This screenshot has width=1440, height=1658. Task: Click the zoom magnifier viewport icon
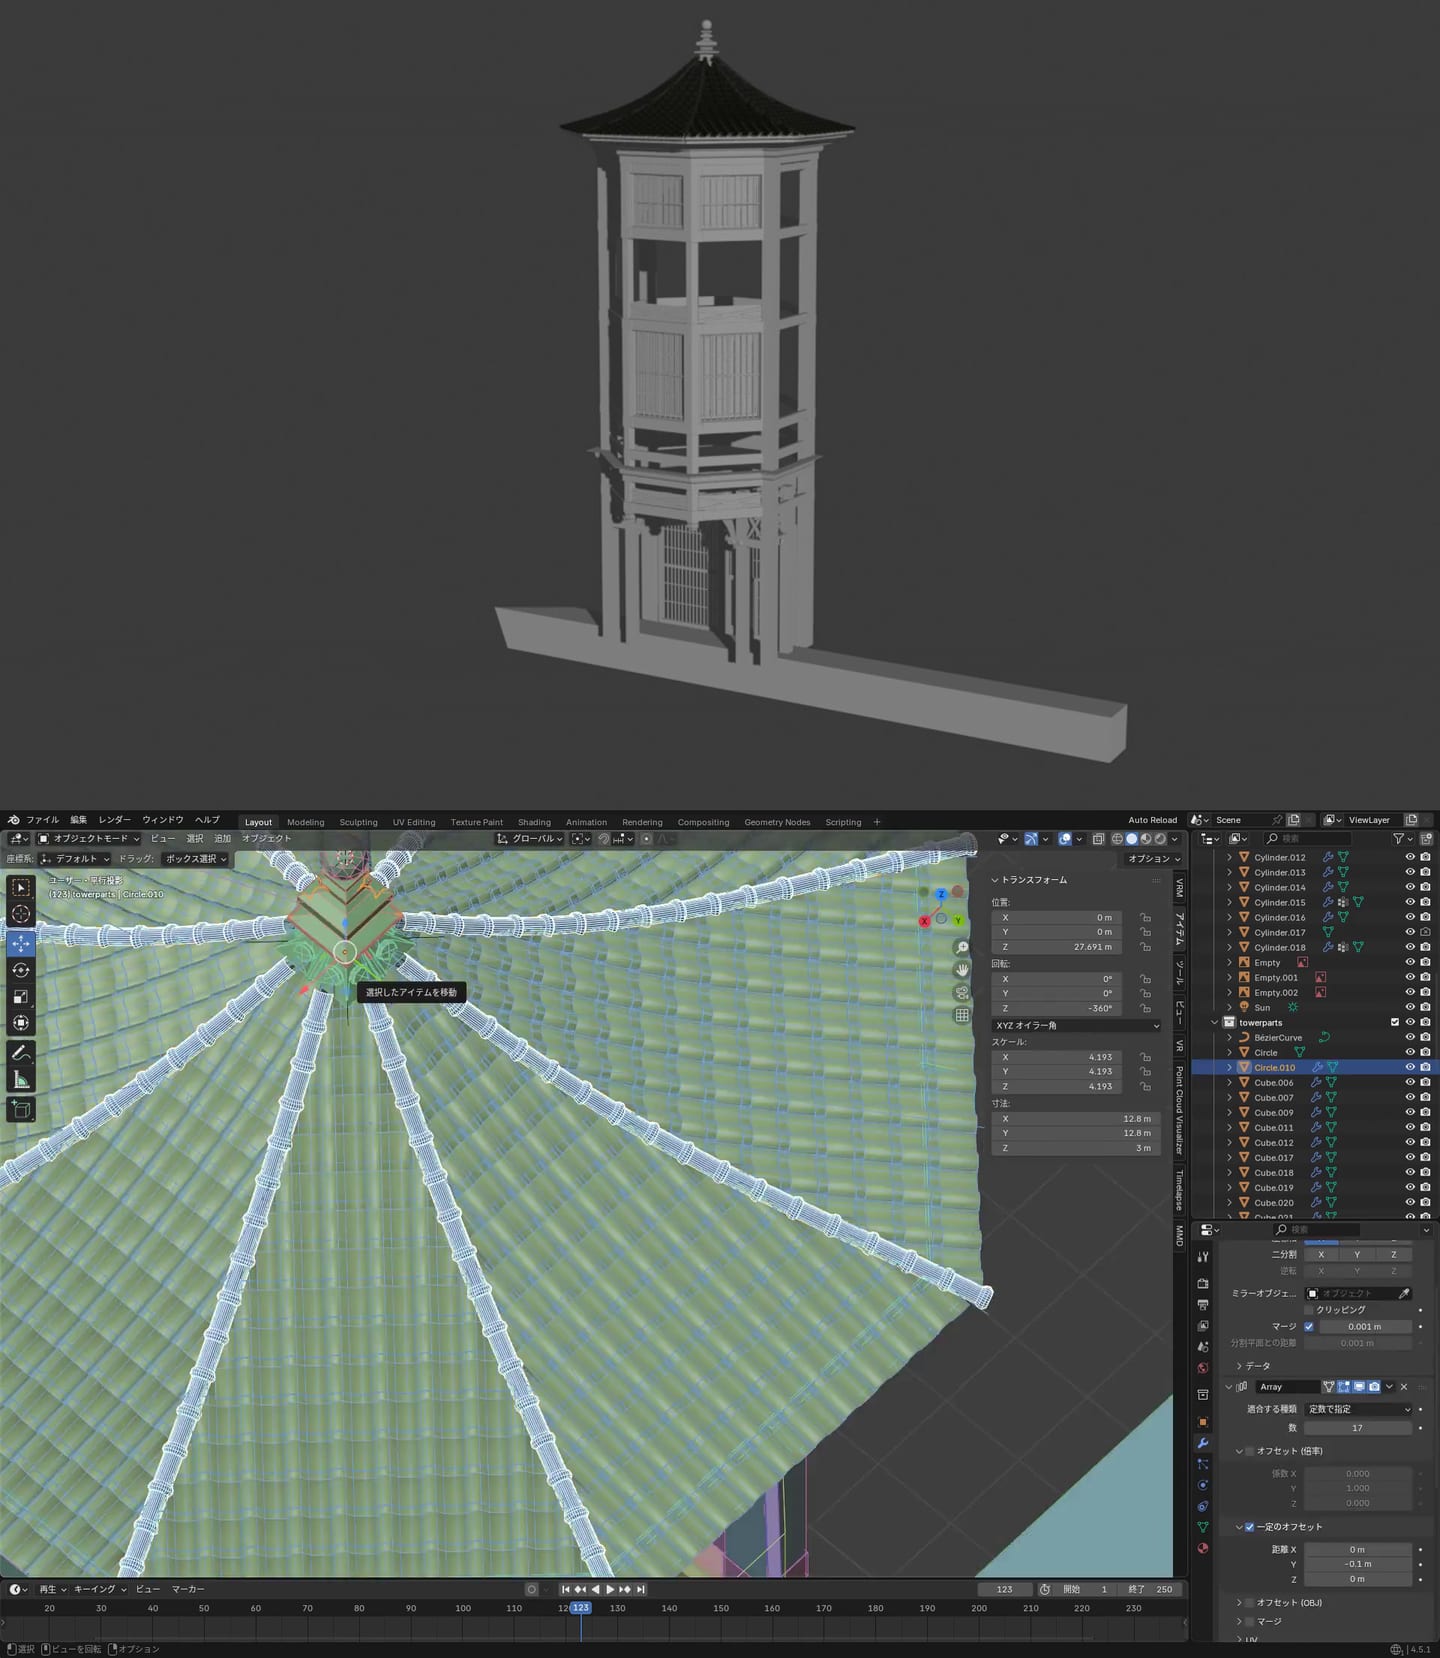[962, 948]
